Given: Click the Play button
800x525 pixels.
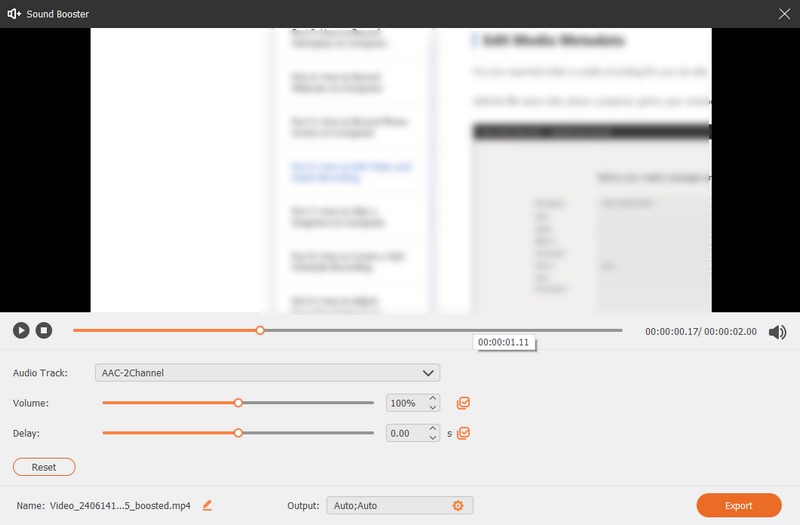Looking at the screenshot, I should click(21, 330).
